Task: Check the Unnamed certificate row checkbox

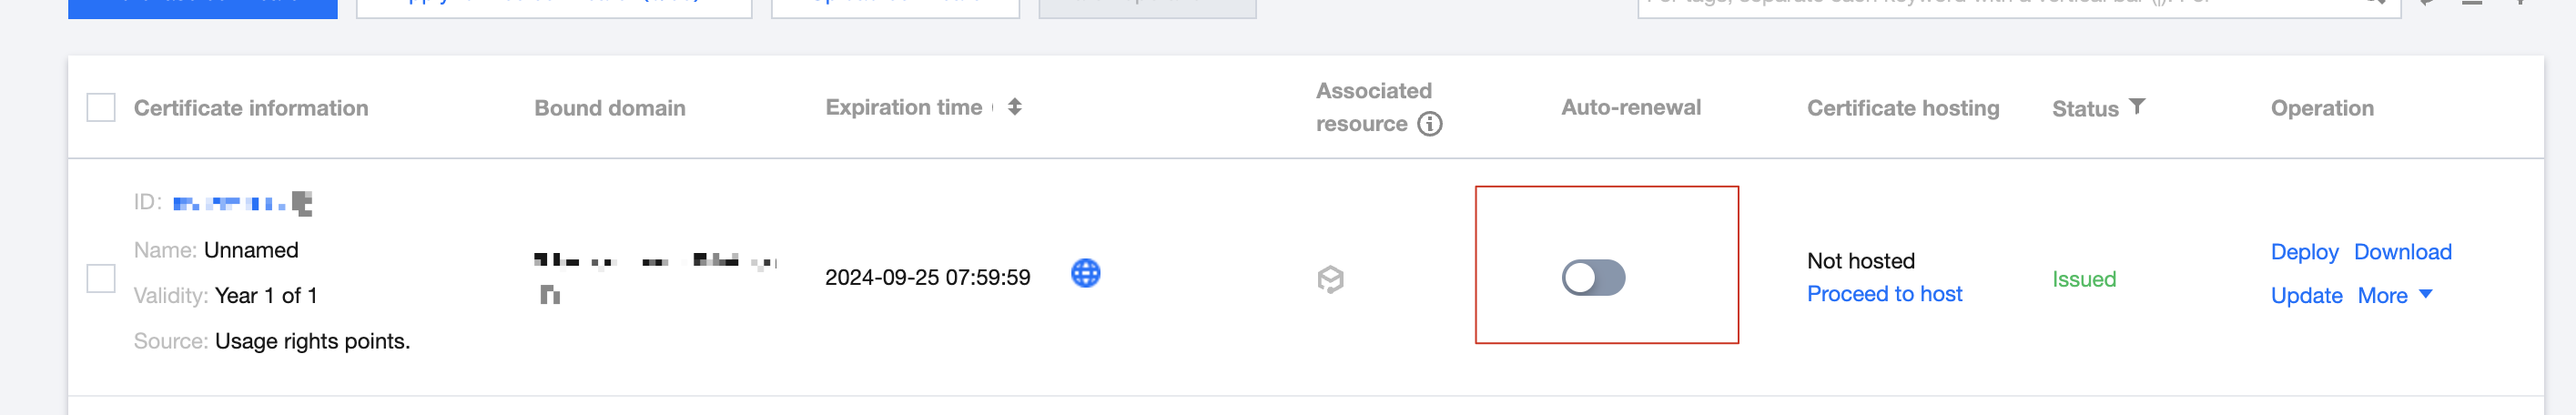Action: click(x=101, y=278)
